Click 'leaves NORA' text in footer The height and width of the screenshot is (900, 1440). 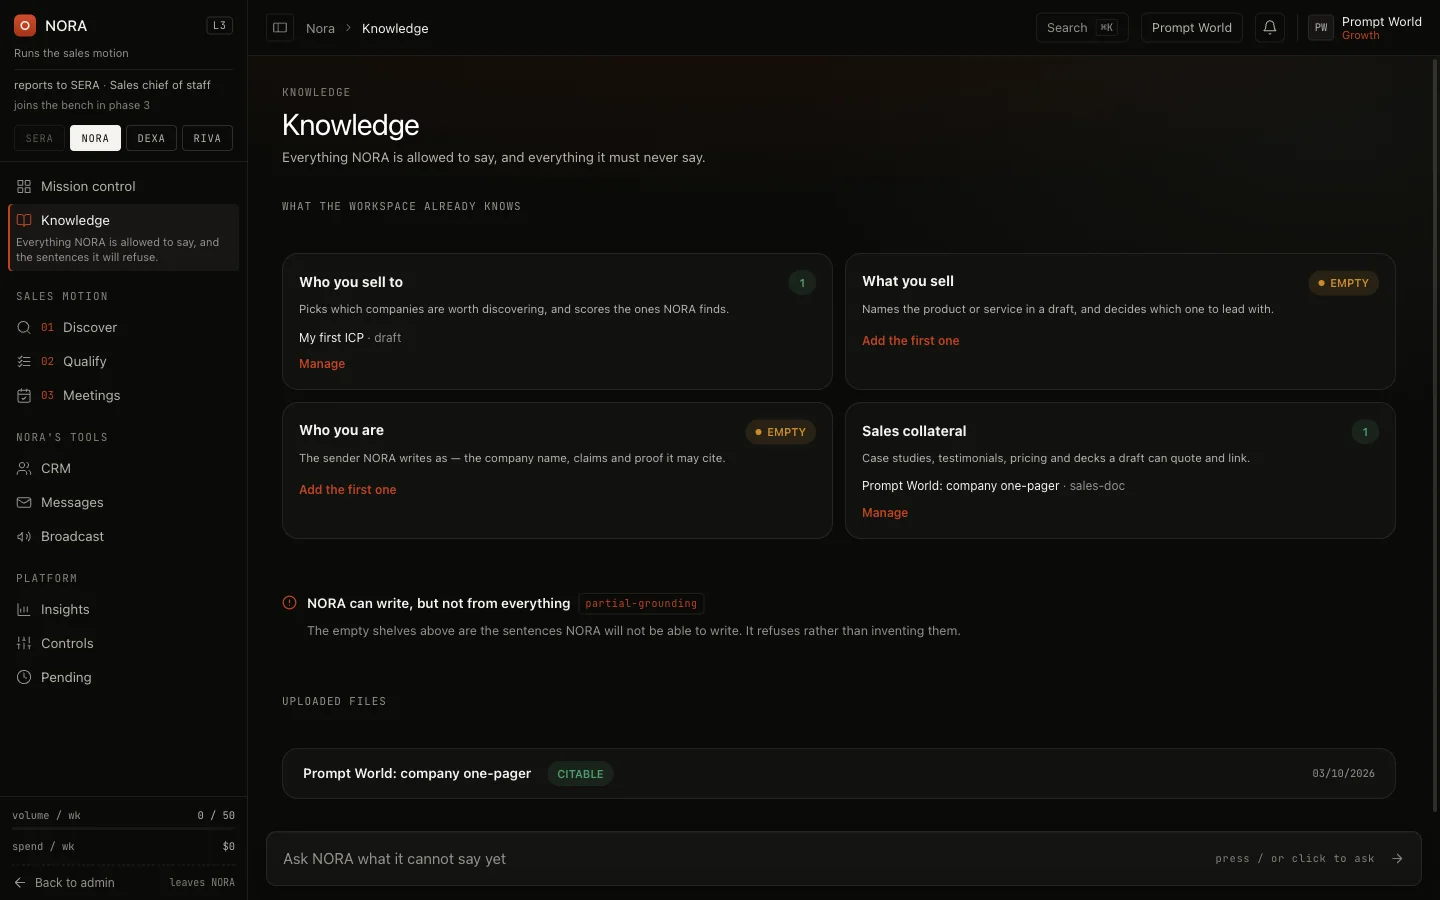point(202,883)
